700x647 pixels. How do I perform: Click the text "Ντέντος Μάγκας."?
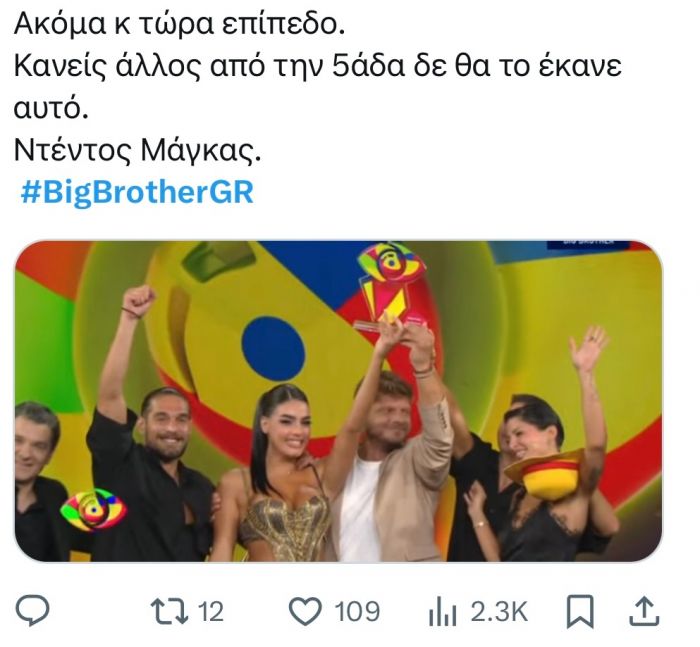pos(138,150)
